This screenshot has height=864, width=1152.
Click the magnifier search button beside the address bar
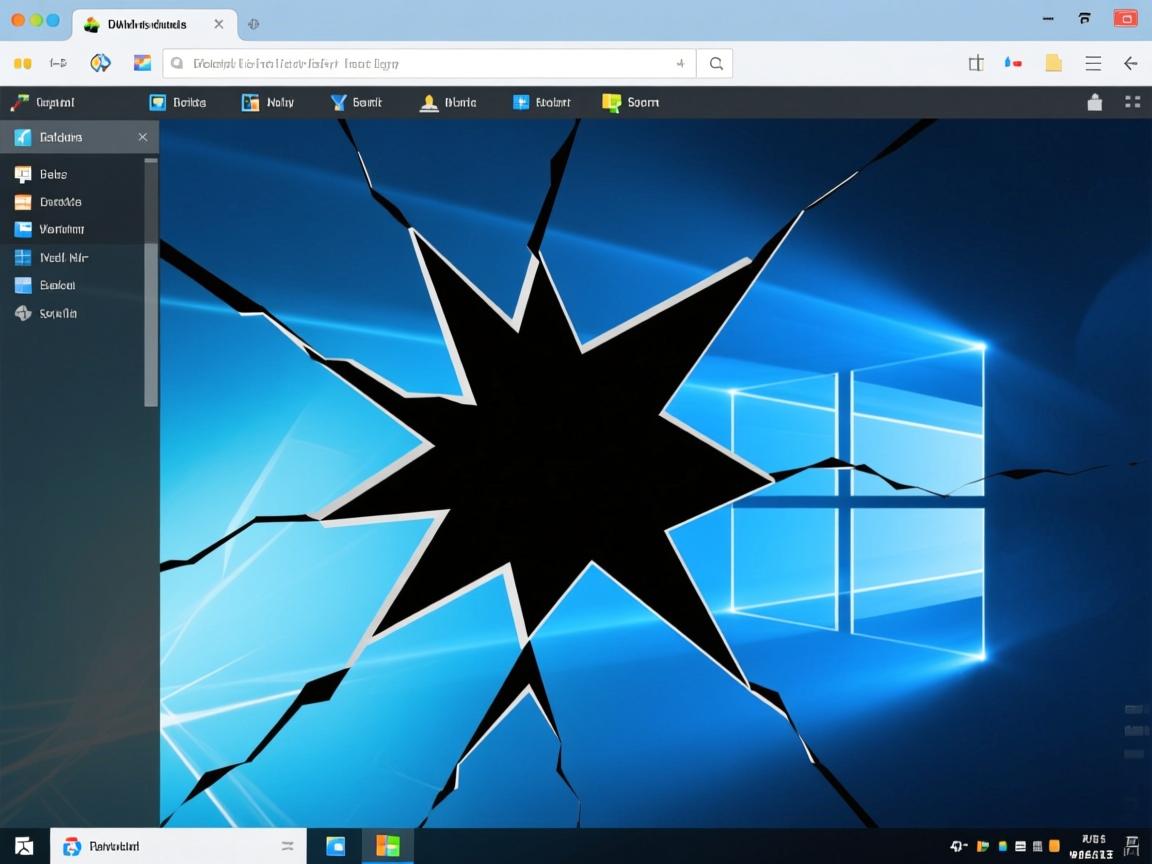(716, 63)
